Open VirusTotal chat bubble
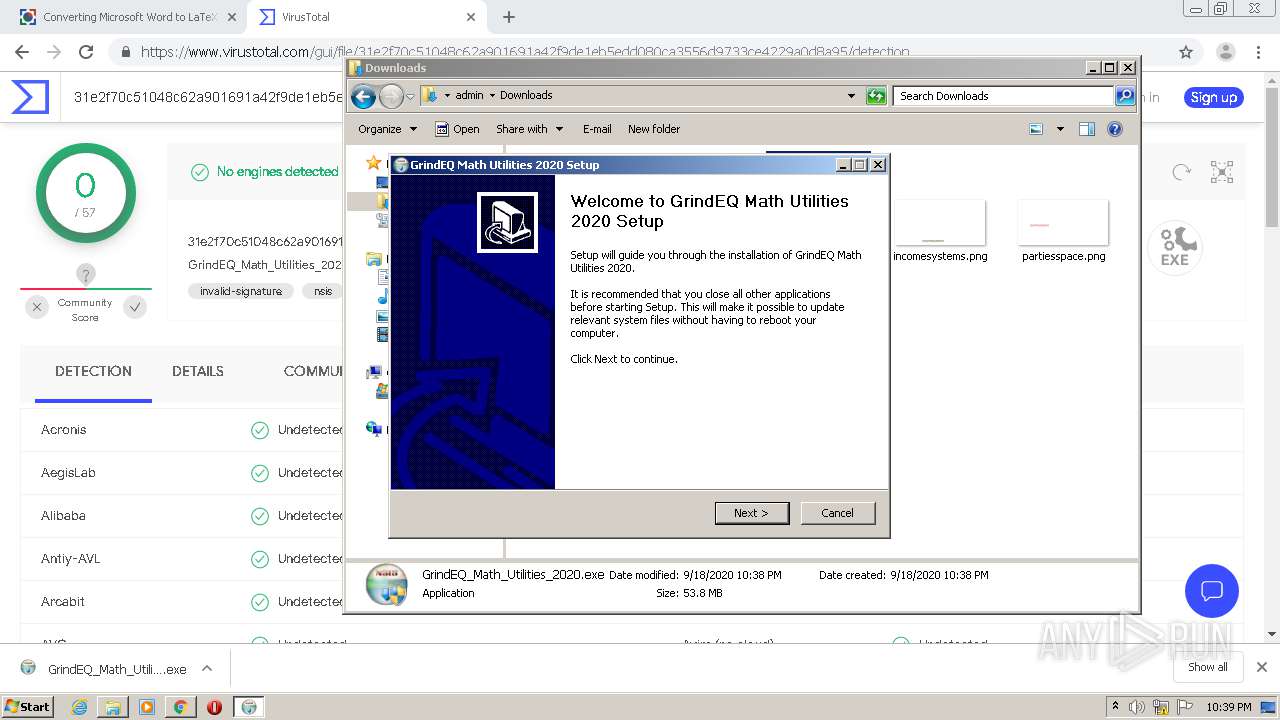 1212,590
